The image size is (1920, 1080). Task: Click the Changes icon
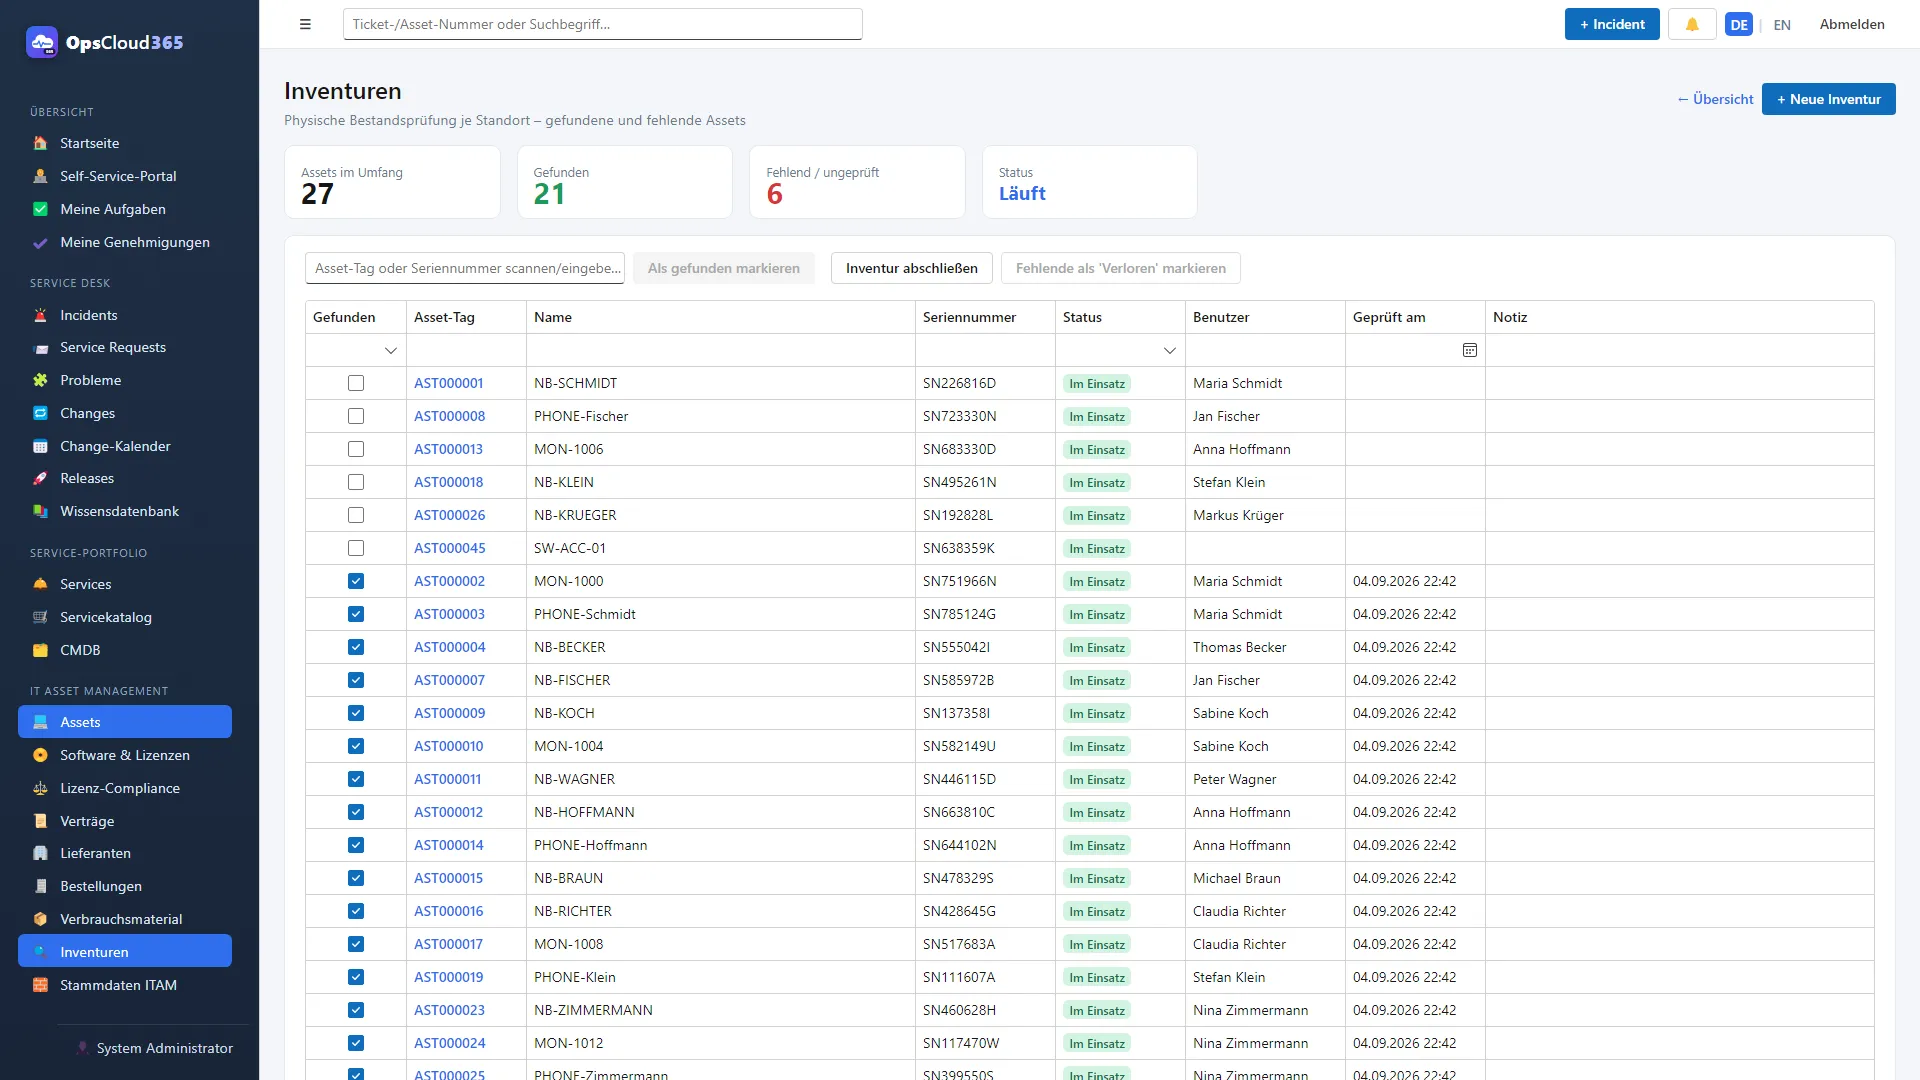(40, 413)
